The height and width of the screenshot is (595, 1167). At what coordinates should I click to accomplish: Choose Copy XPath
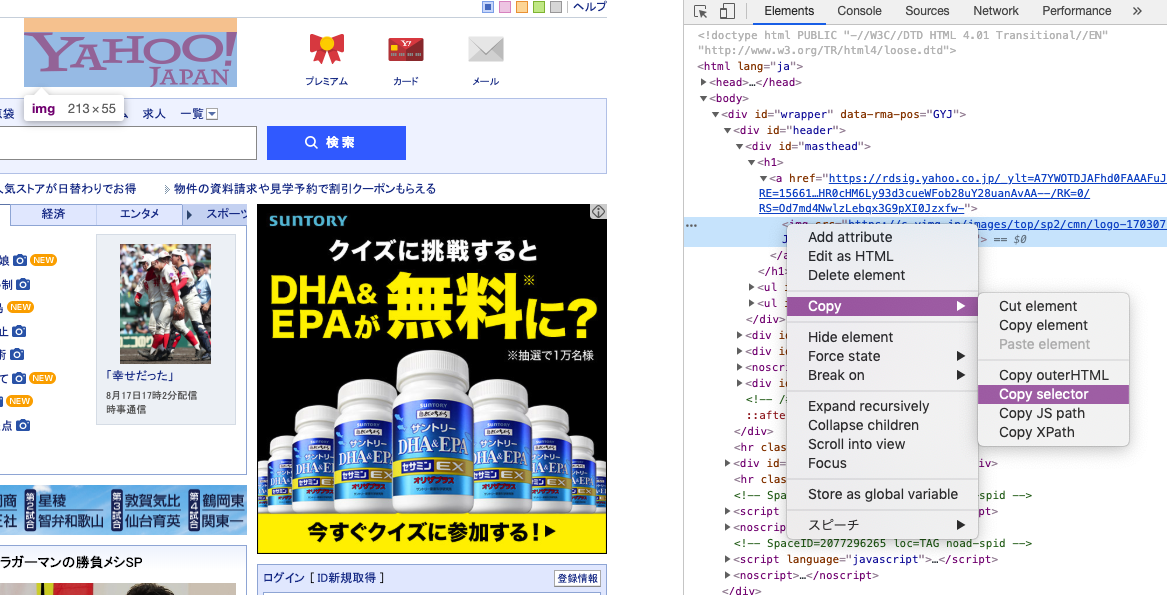(1053, 433)
